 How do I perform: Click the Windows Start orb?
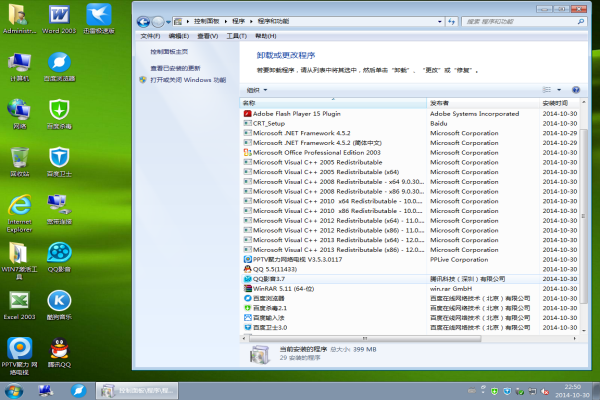point(13,391)
